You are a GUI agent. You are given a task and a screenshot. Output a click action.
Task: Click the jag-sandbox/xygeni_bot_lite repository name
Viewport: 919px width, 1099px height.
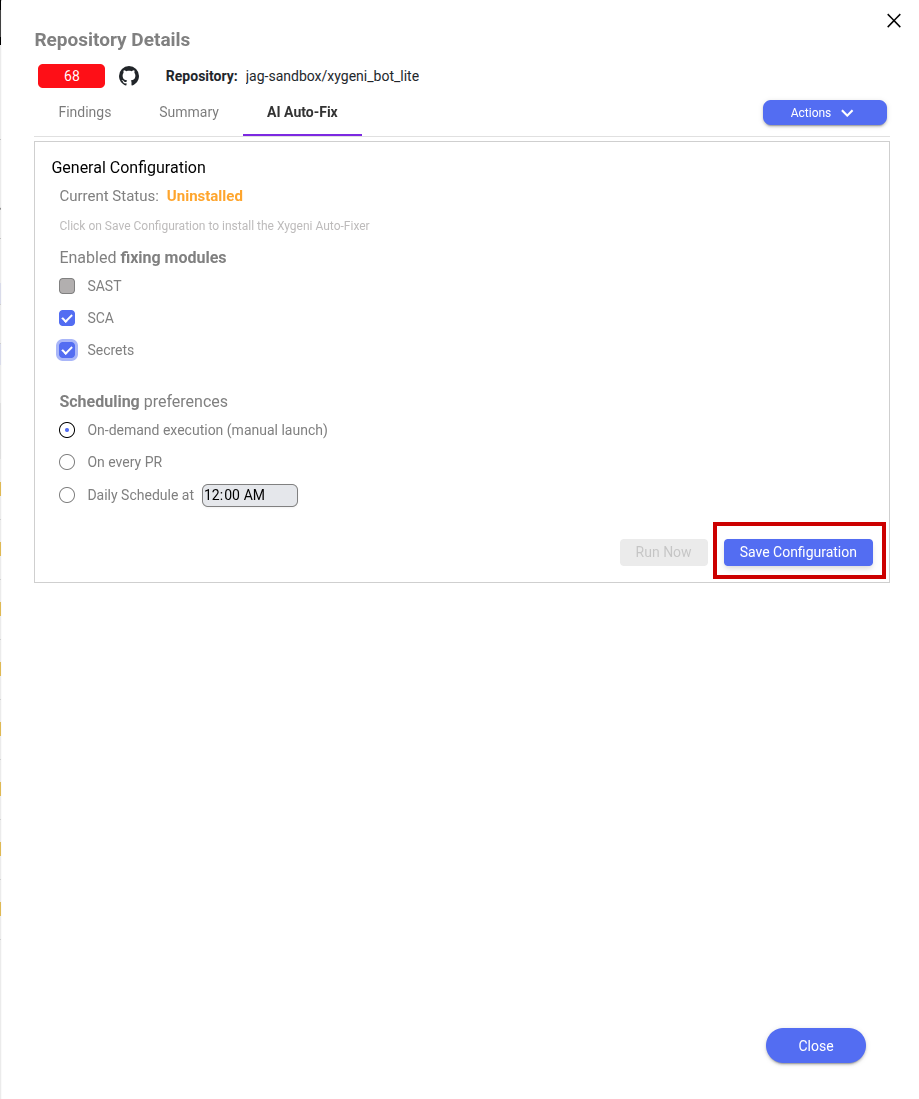[x=332, y=76]
